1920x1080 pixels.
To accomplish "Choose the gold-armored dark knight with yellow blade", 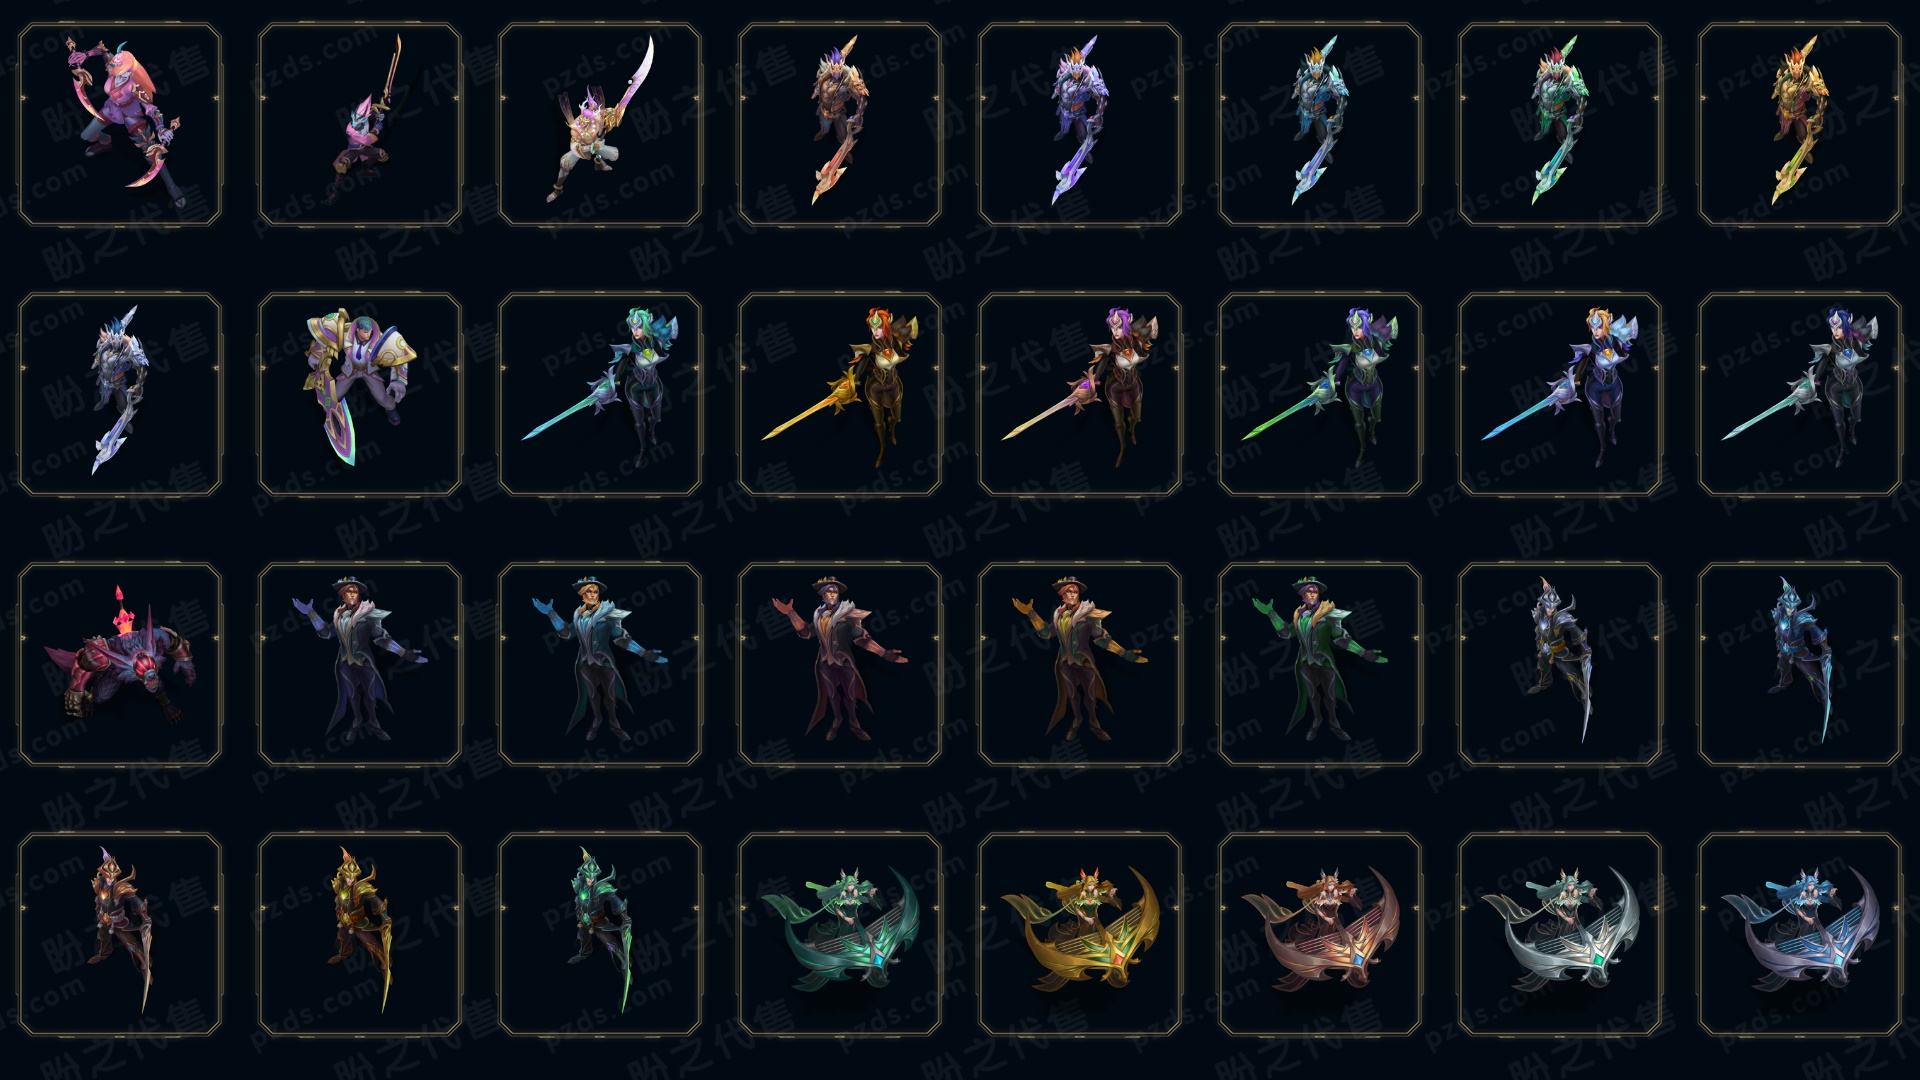I will pos(360,934).
